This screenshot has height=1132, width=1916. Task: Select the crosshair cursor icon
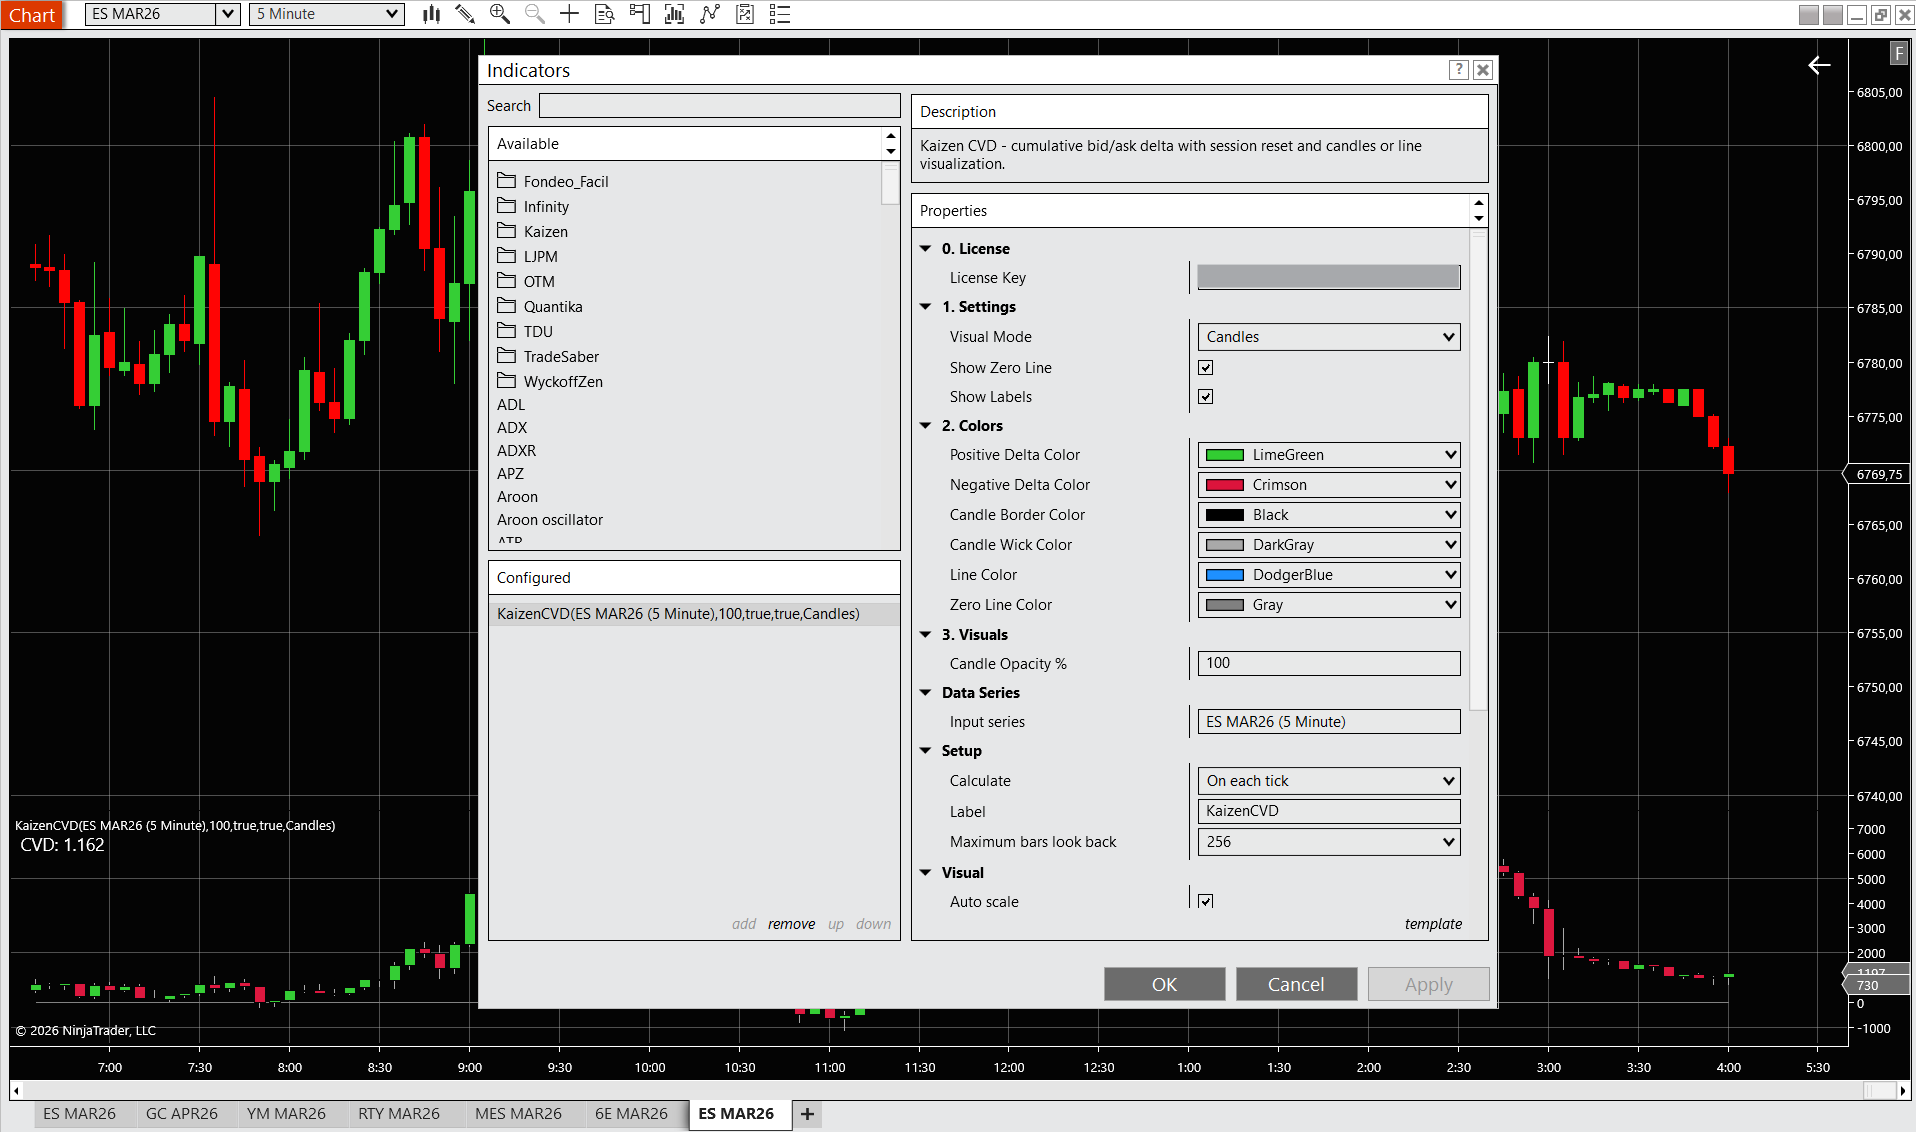pos(569,14)
